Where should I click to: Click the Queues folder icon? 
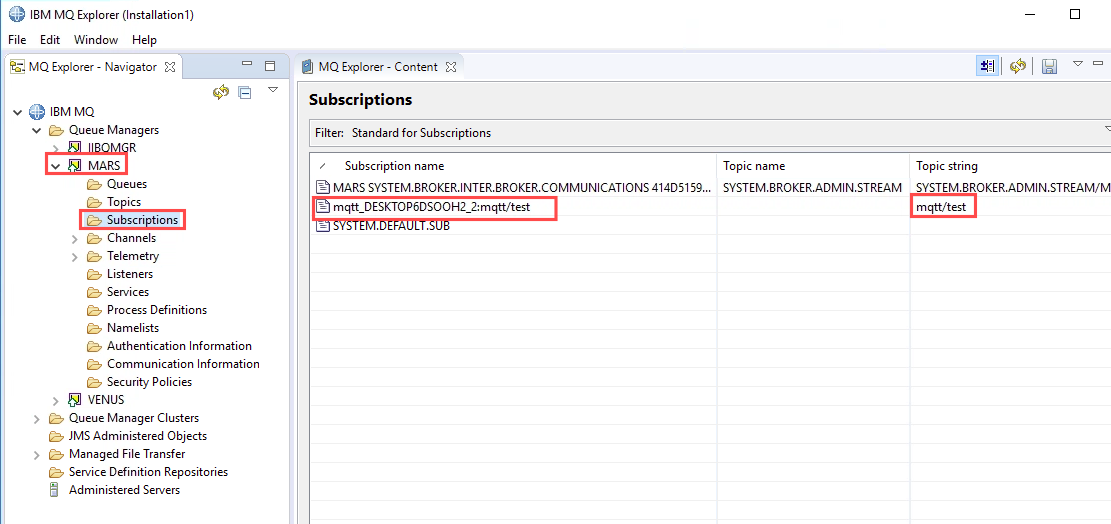[94, 184]
